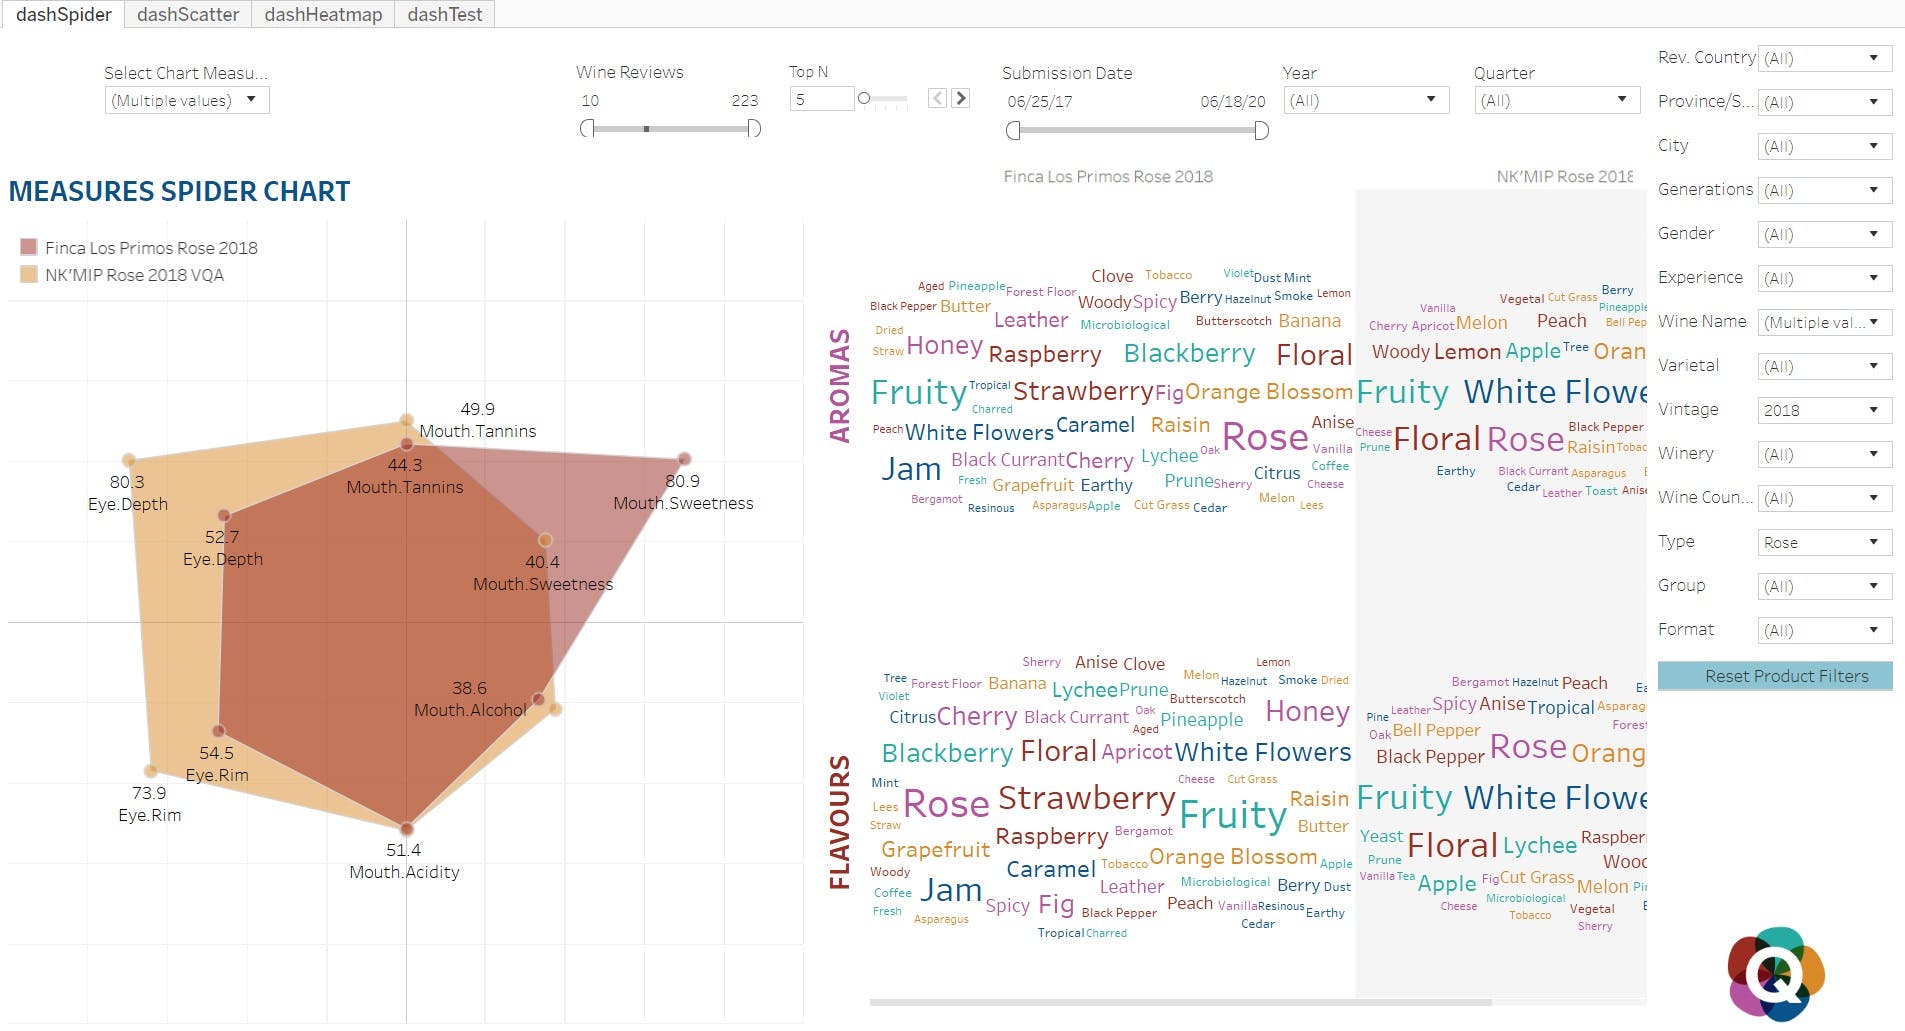Open the Select Chart Measures dropdown
Viewport: 1905px width, 1031px height.
(187, 100)
